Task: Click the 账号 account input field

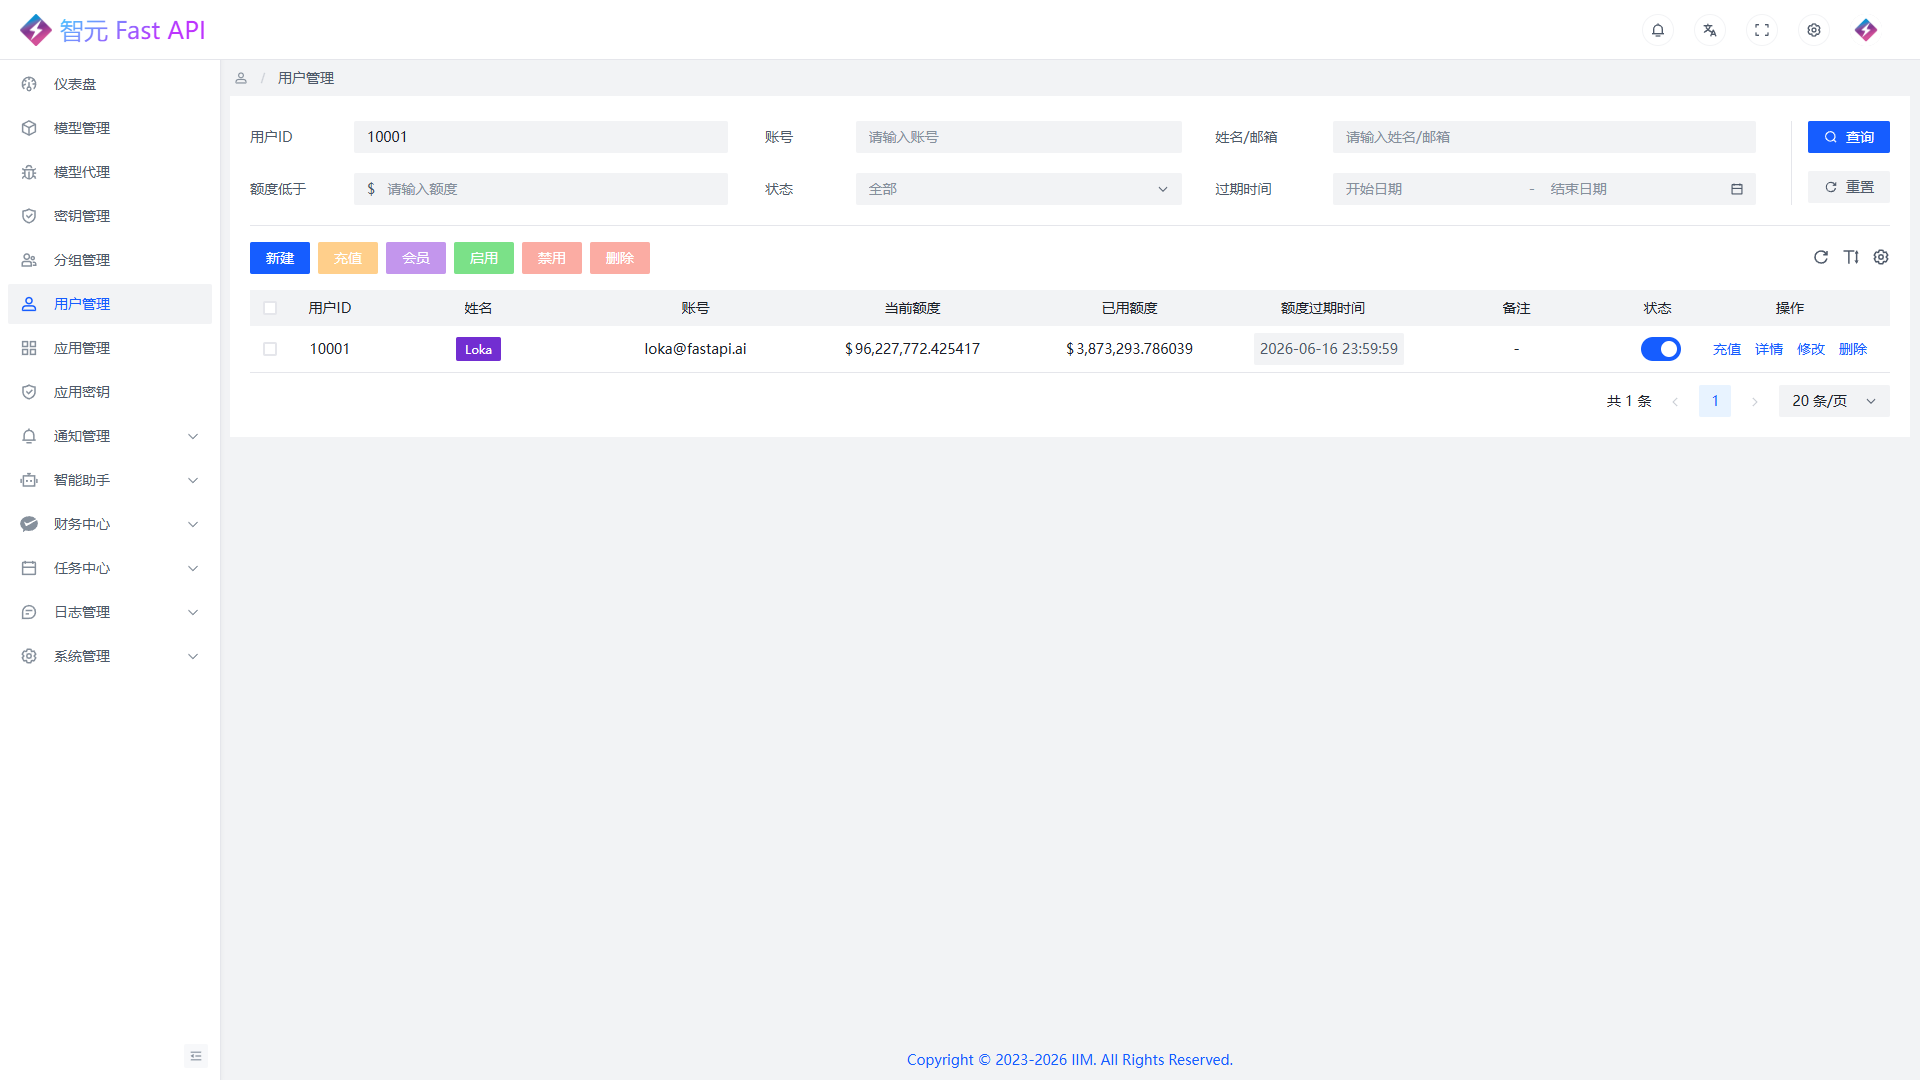Action: click(1018, 137)
